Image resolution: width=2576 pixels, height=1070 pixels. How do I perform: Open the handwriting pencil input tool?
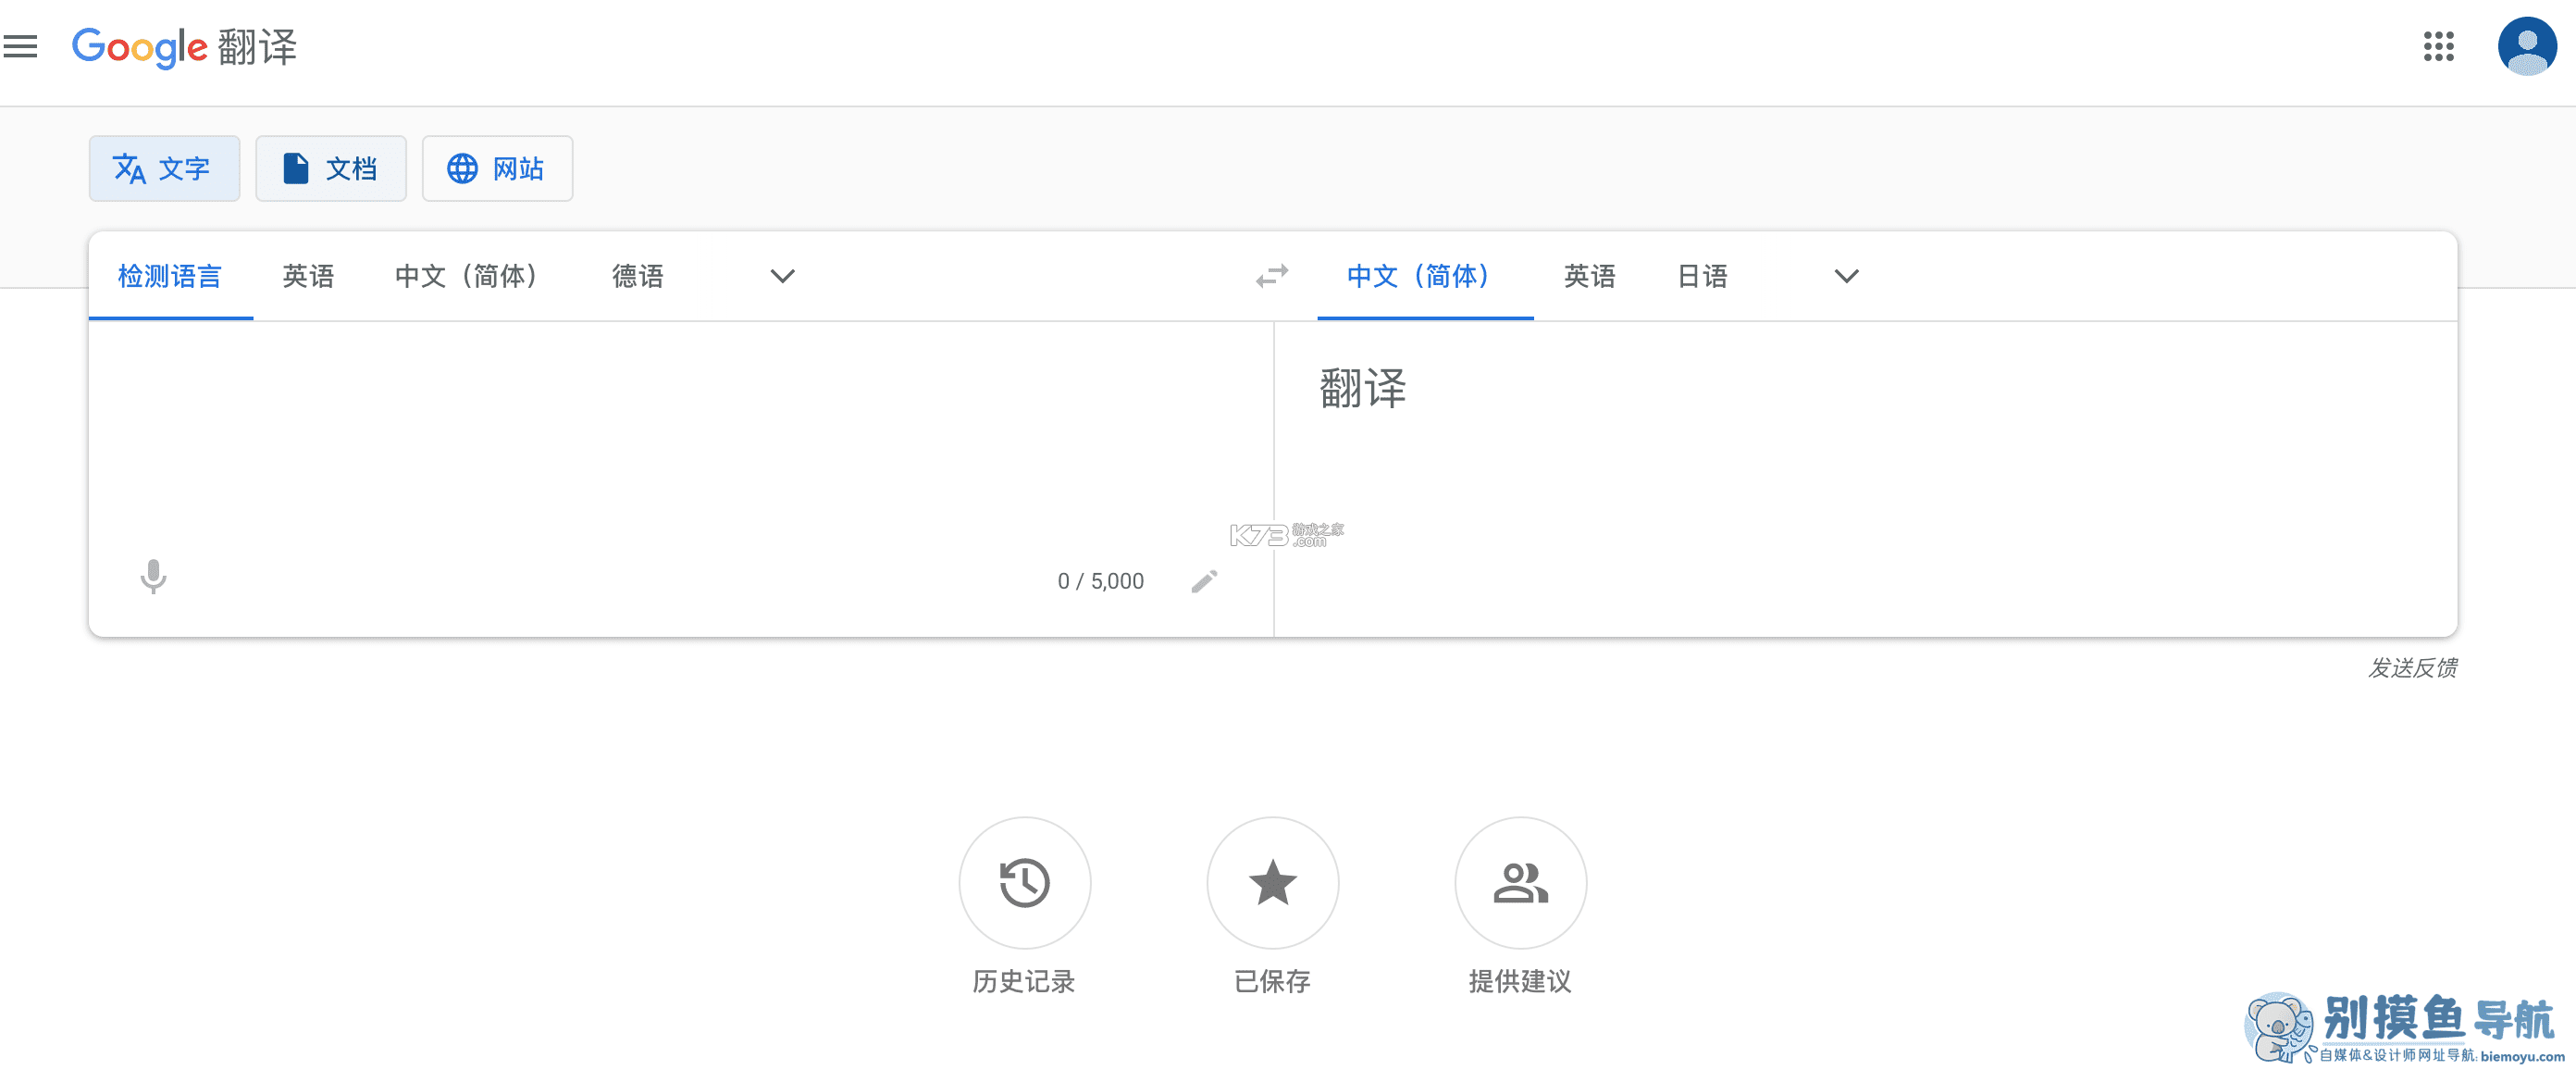coord(1204,581)
